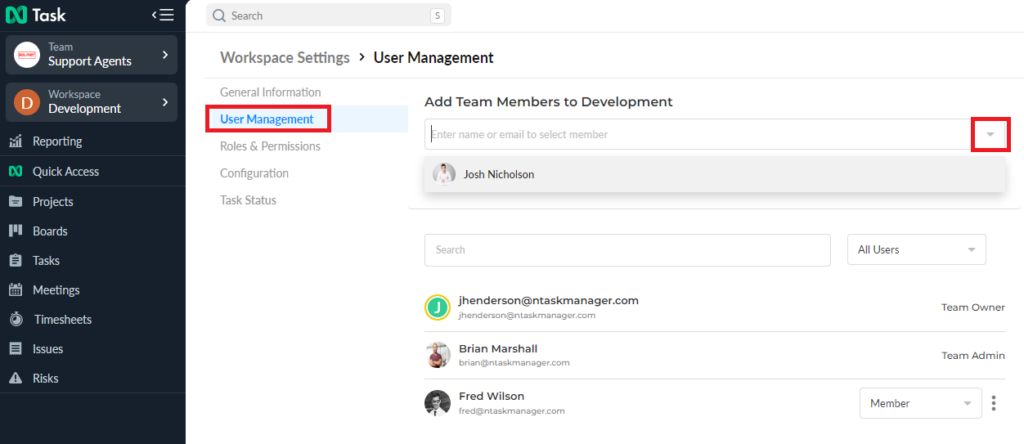Switch to Roles & Permissions tab
This screenshot has width=1024, height=444.
(x=270, y=146)
